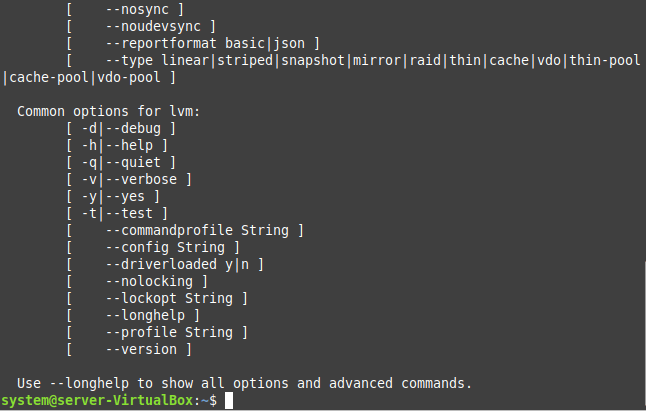The image size is (646, 411).
Task: Click the -y|--yes option line
Action: point(113,196)
